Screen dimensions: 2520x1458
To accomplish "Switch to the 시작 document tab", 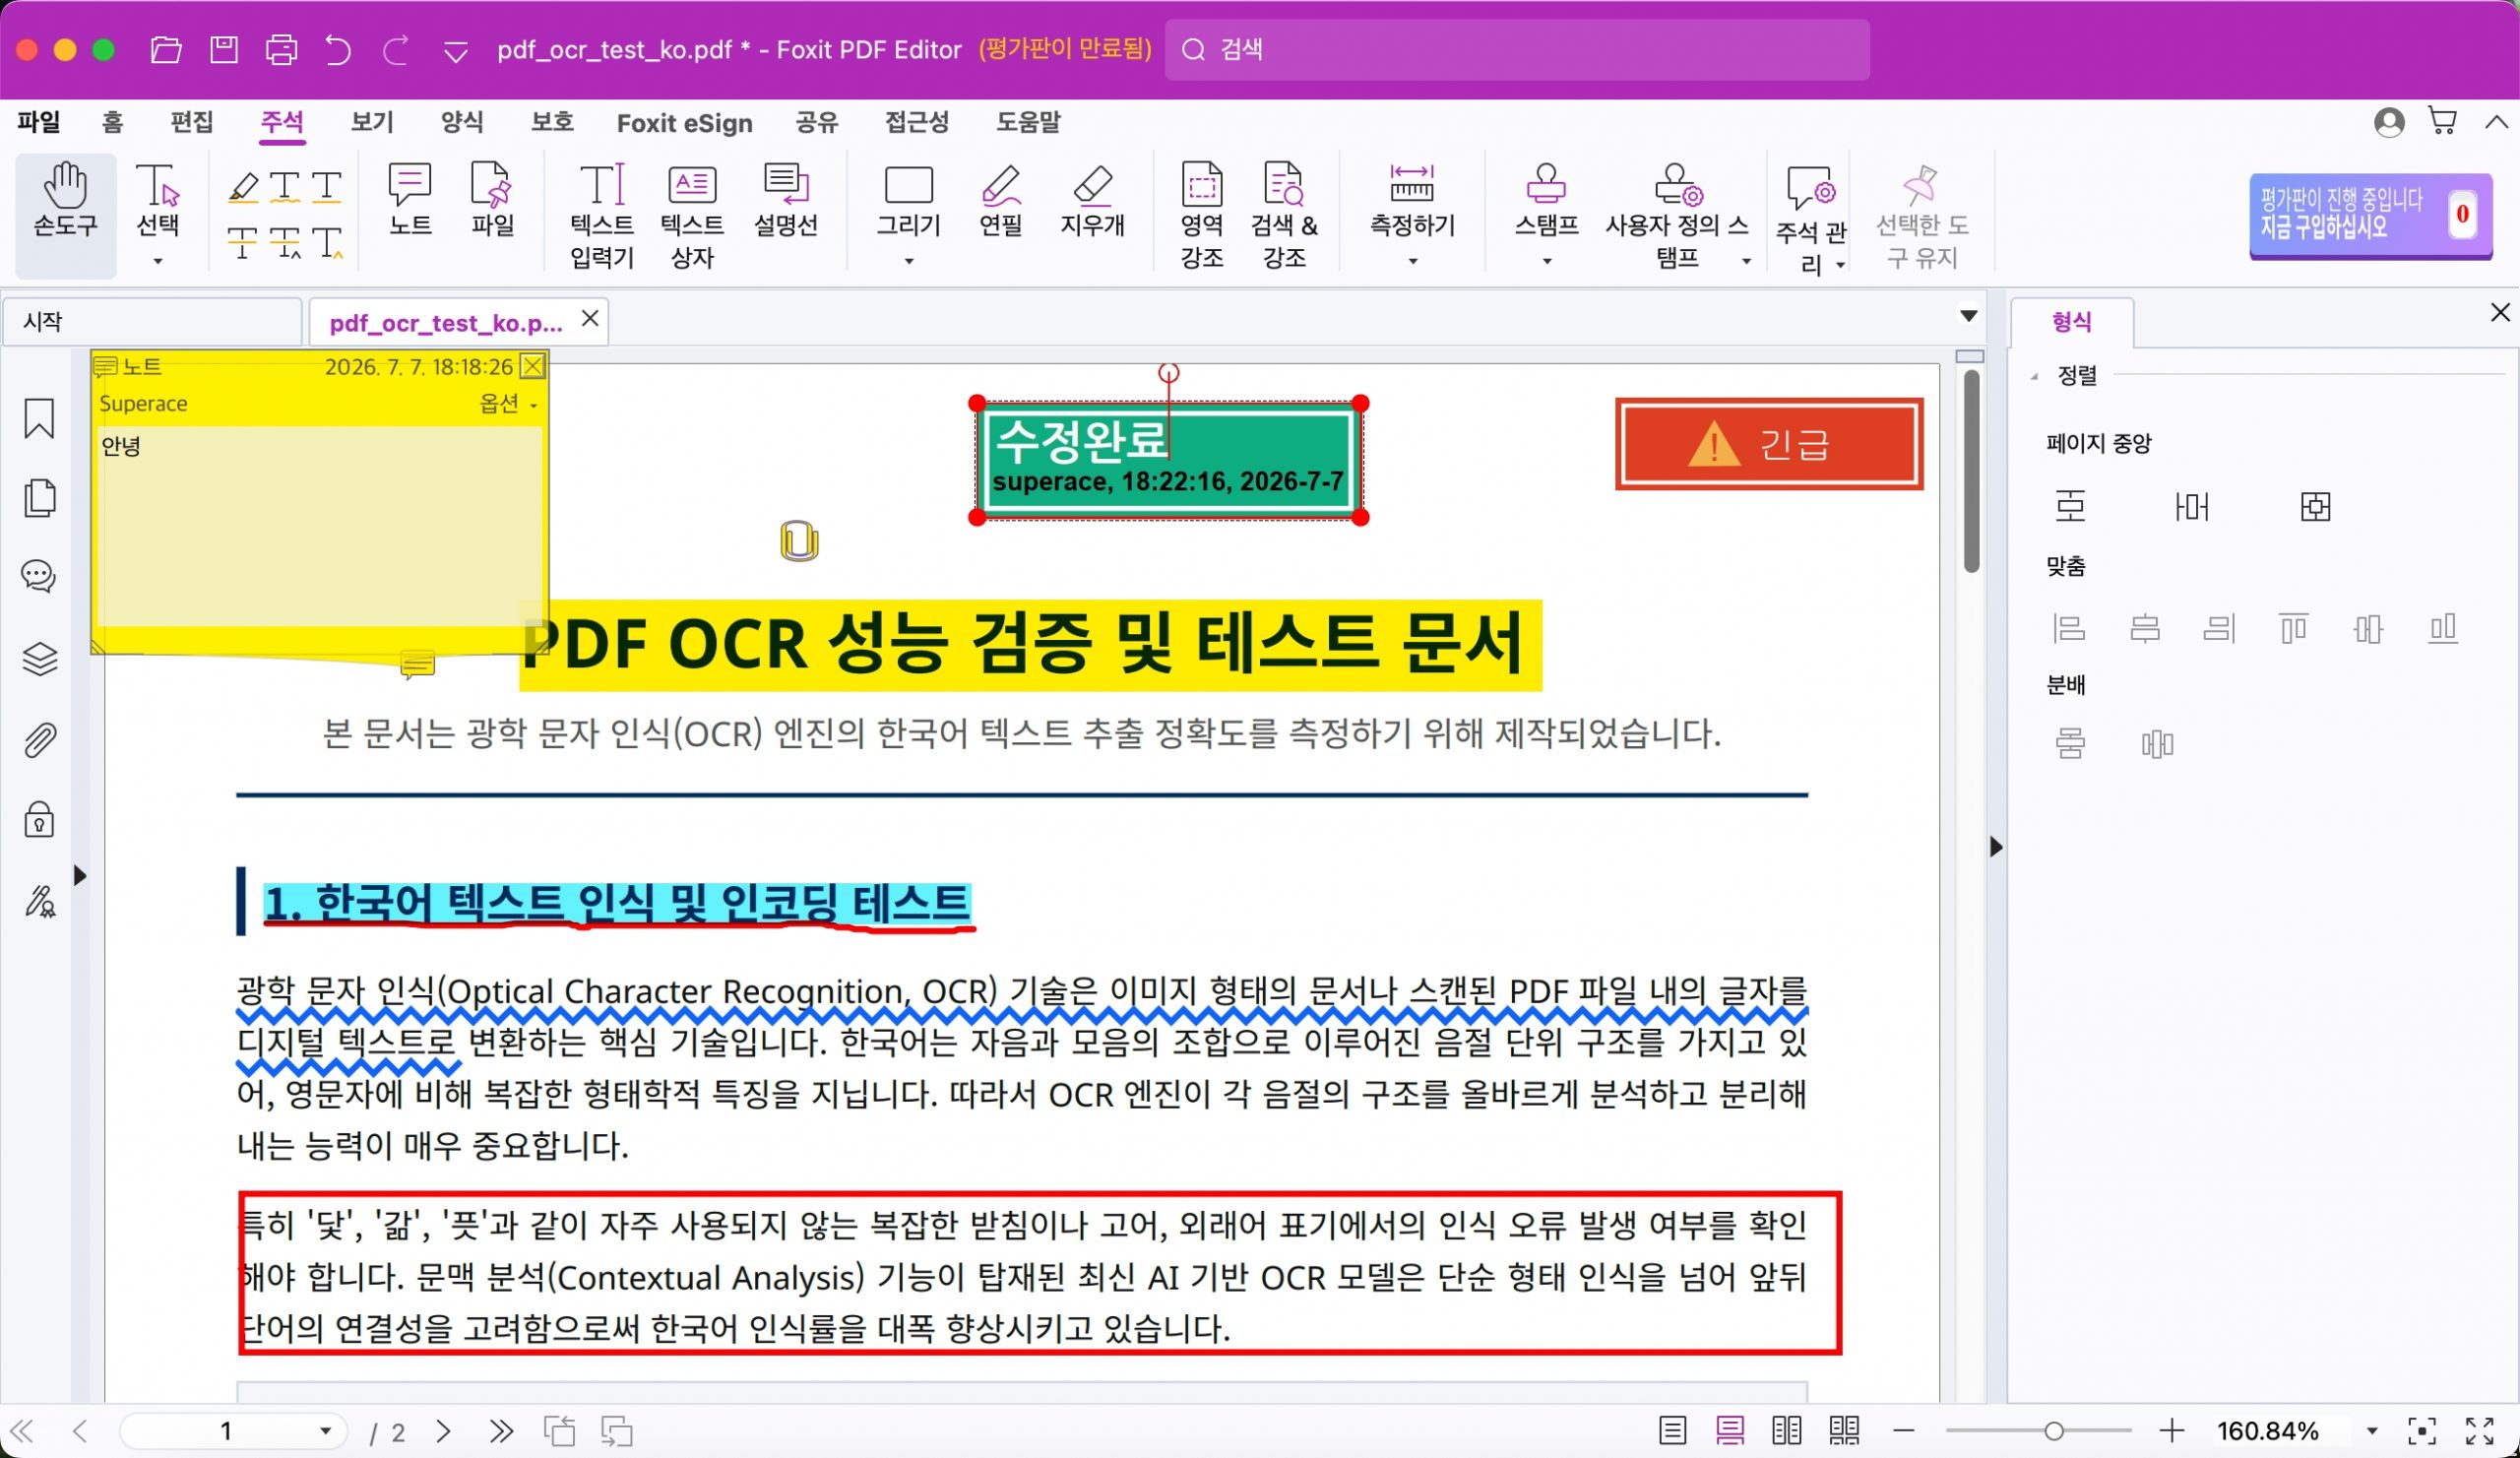I will [152, 321].
